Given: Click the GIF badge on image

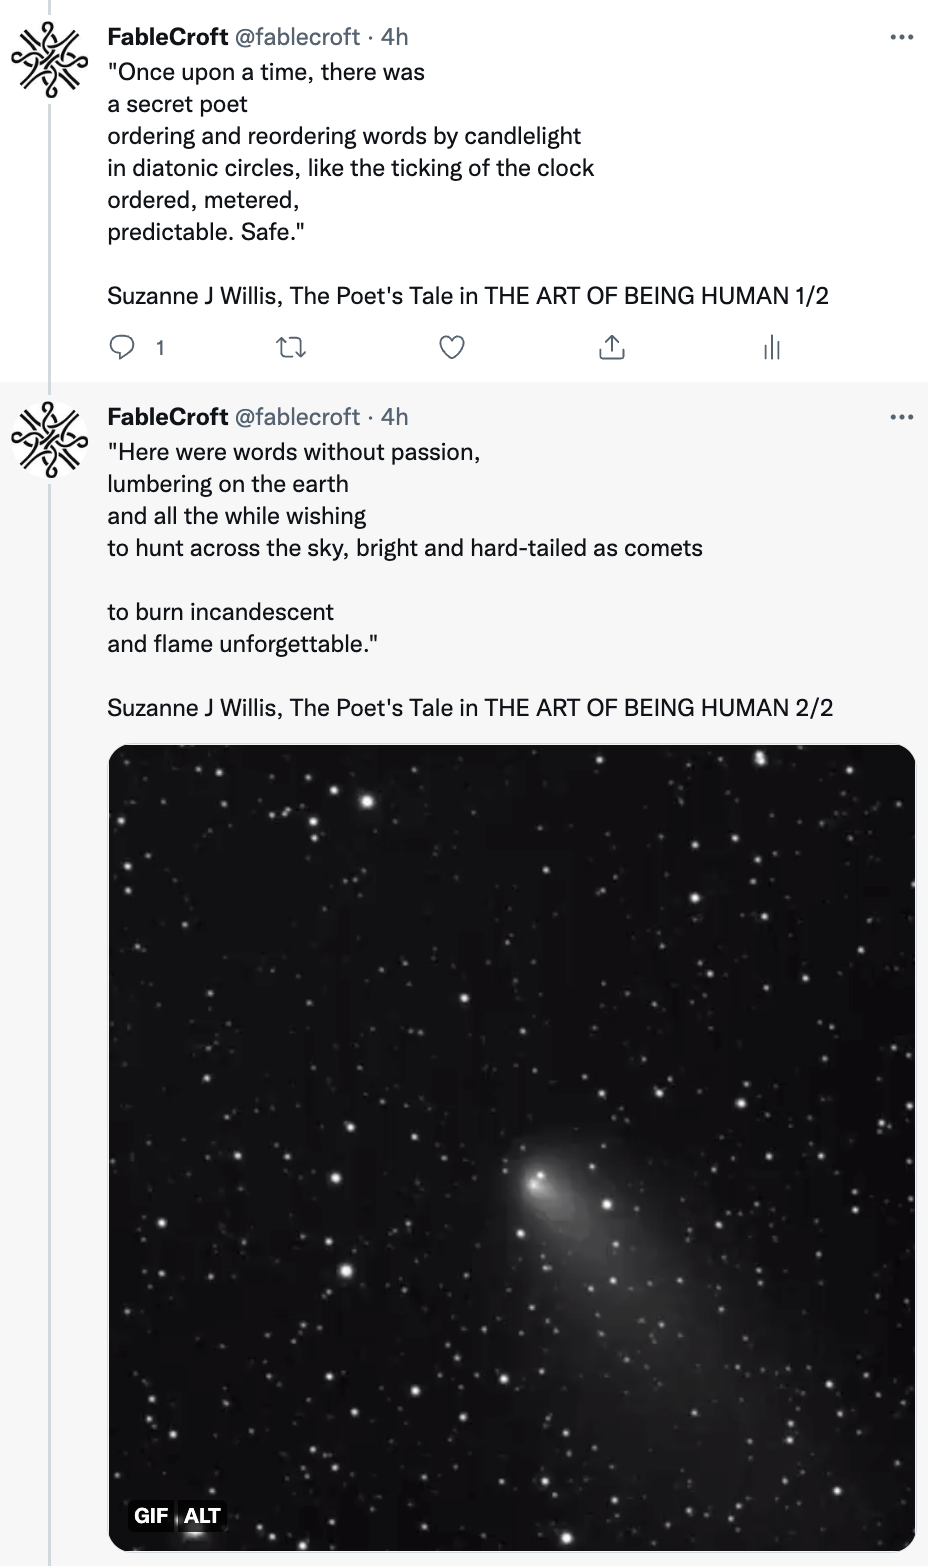Looking at the screenshot, I should pos(151,1516).
